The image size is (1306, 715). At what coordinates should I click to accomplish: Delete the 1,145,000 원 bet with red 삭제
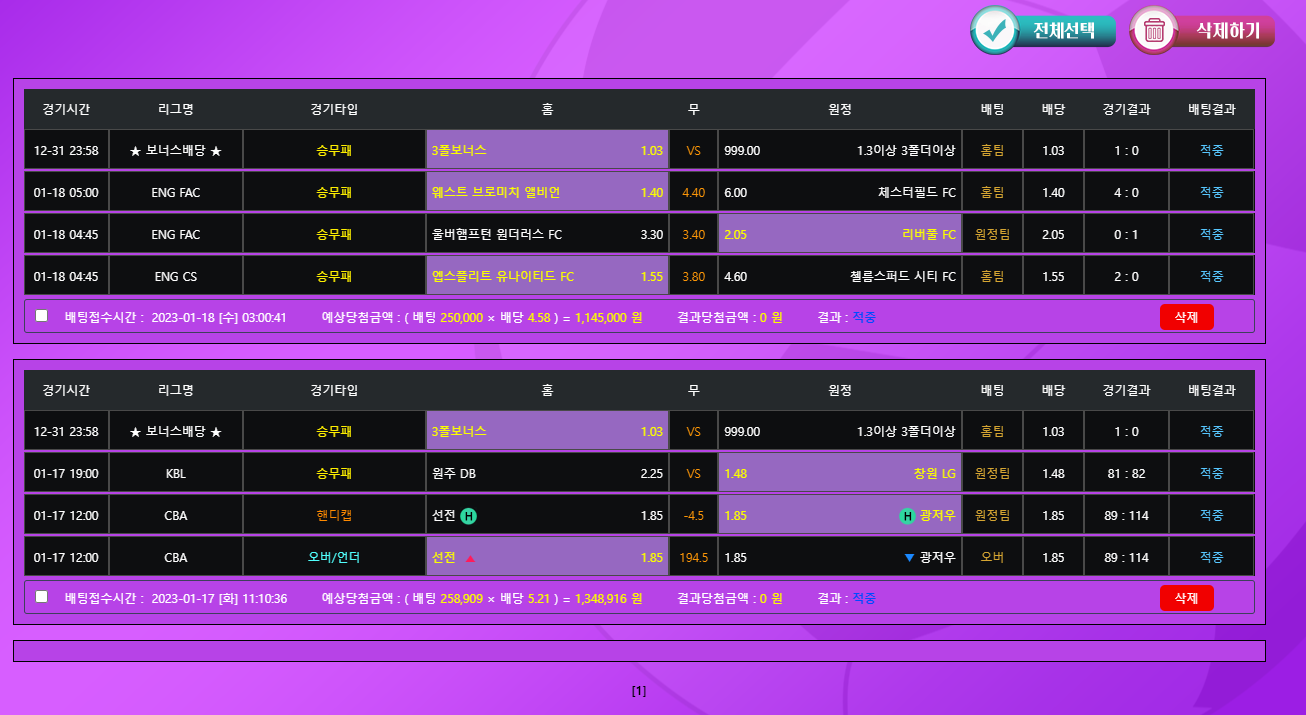1186,317
